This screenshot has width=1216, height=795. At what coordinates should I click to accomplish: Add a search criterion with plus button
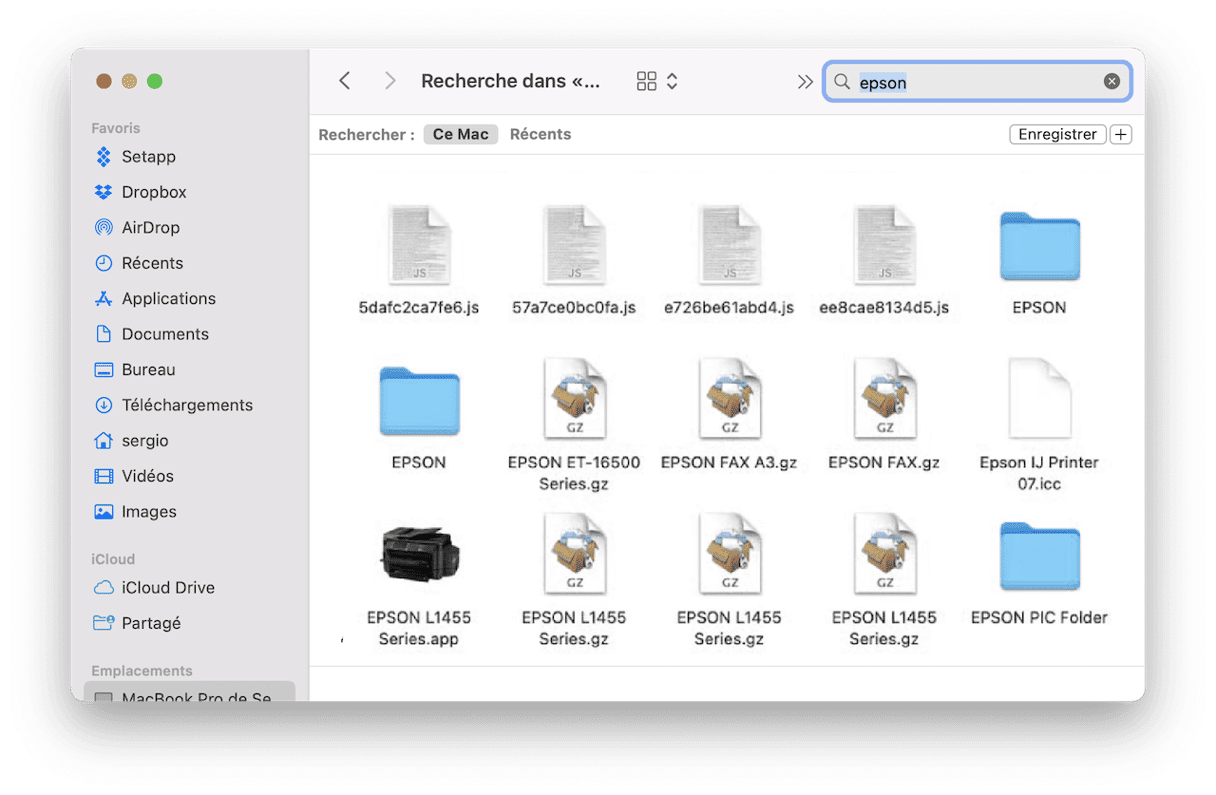1121,134
